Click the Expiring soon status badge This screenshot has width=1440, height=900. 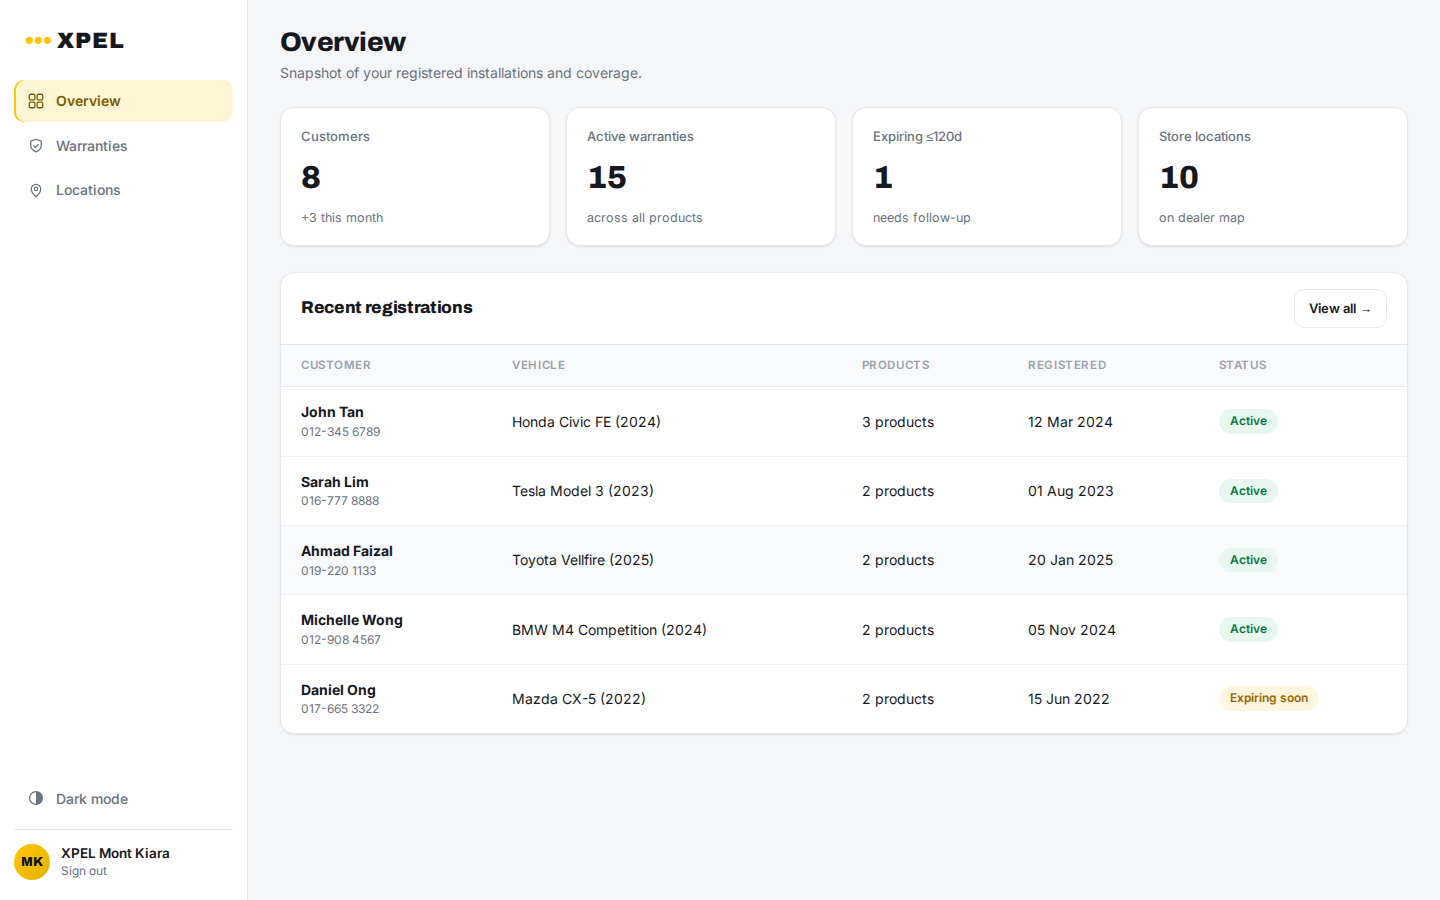coord(1269,698)
